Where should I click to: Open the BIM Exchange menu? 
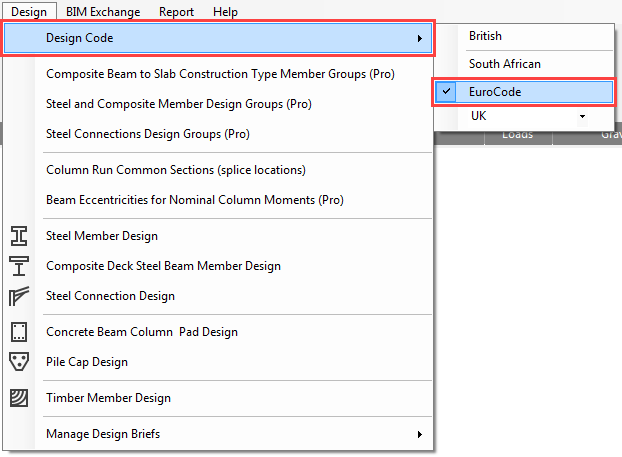[98, 12]
